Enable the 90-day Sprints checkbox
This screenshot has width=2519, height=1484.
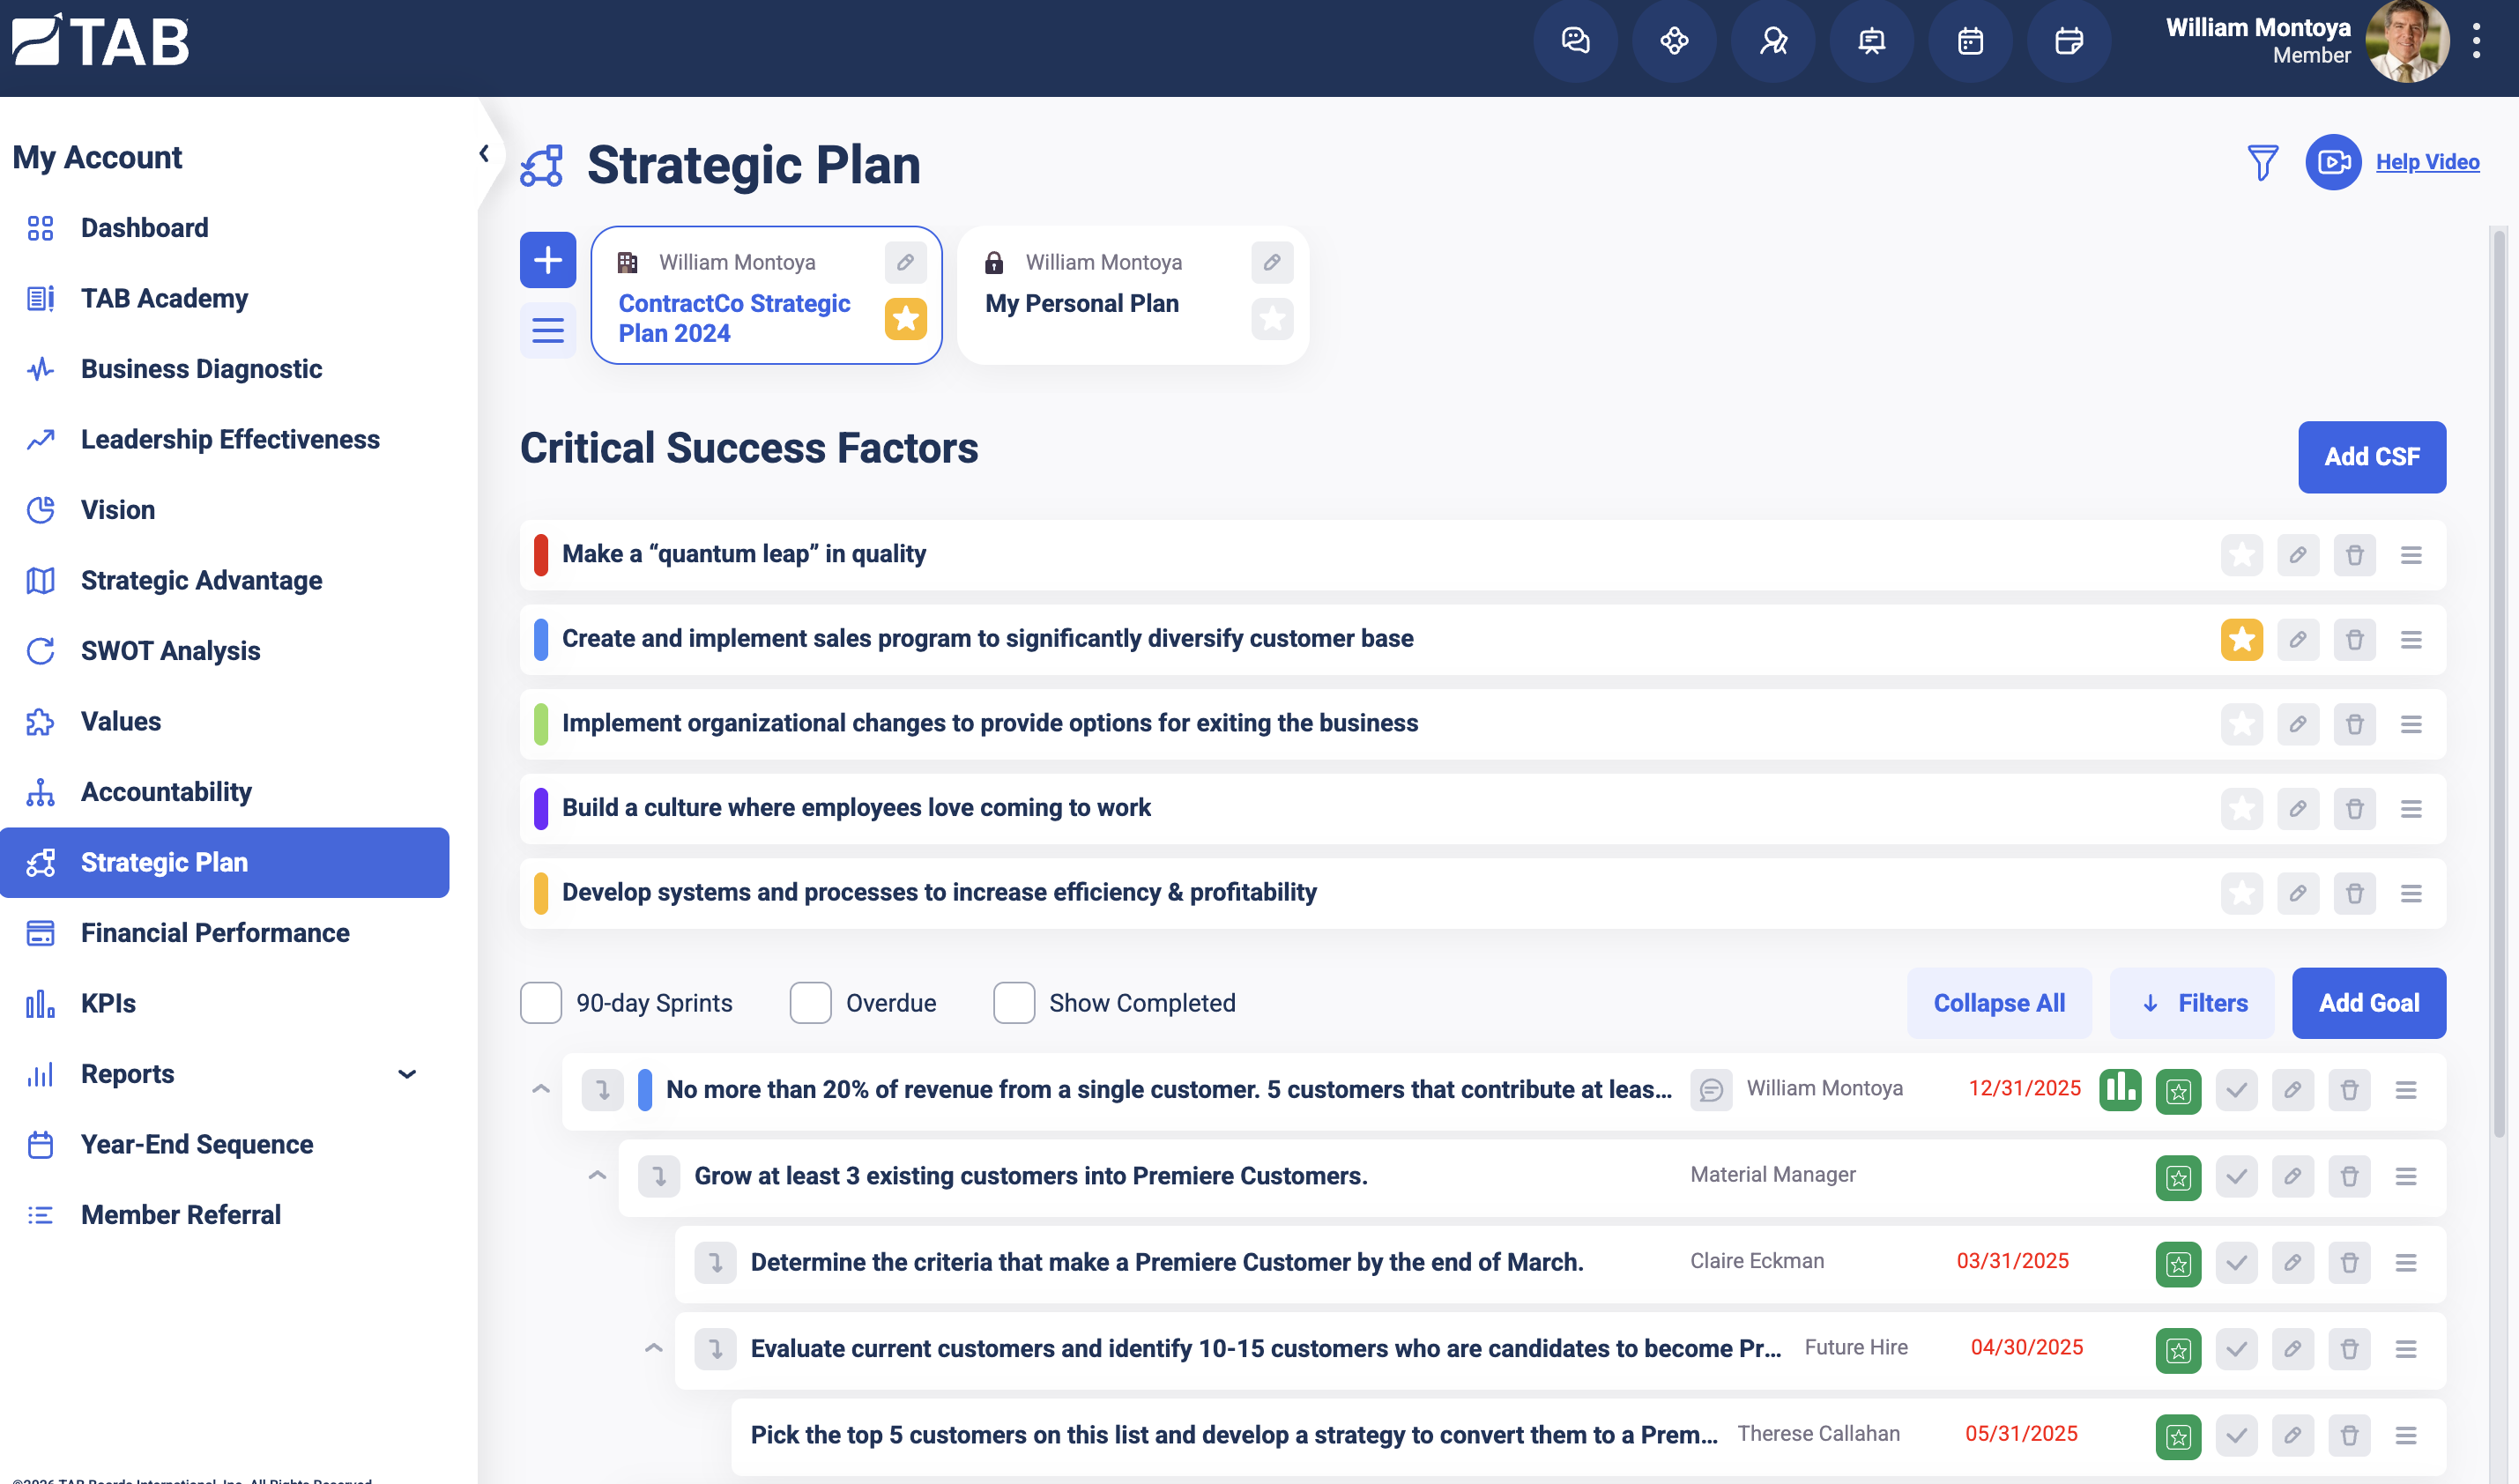tap(541, 1003)
